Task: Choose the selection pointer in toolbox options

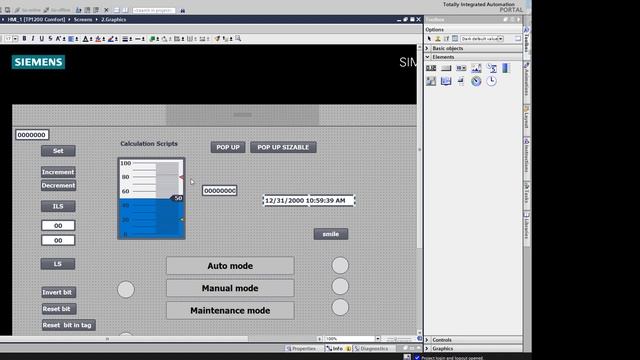Action: tap(429, 39)
